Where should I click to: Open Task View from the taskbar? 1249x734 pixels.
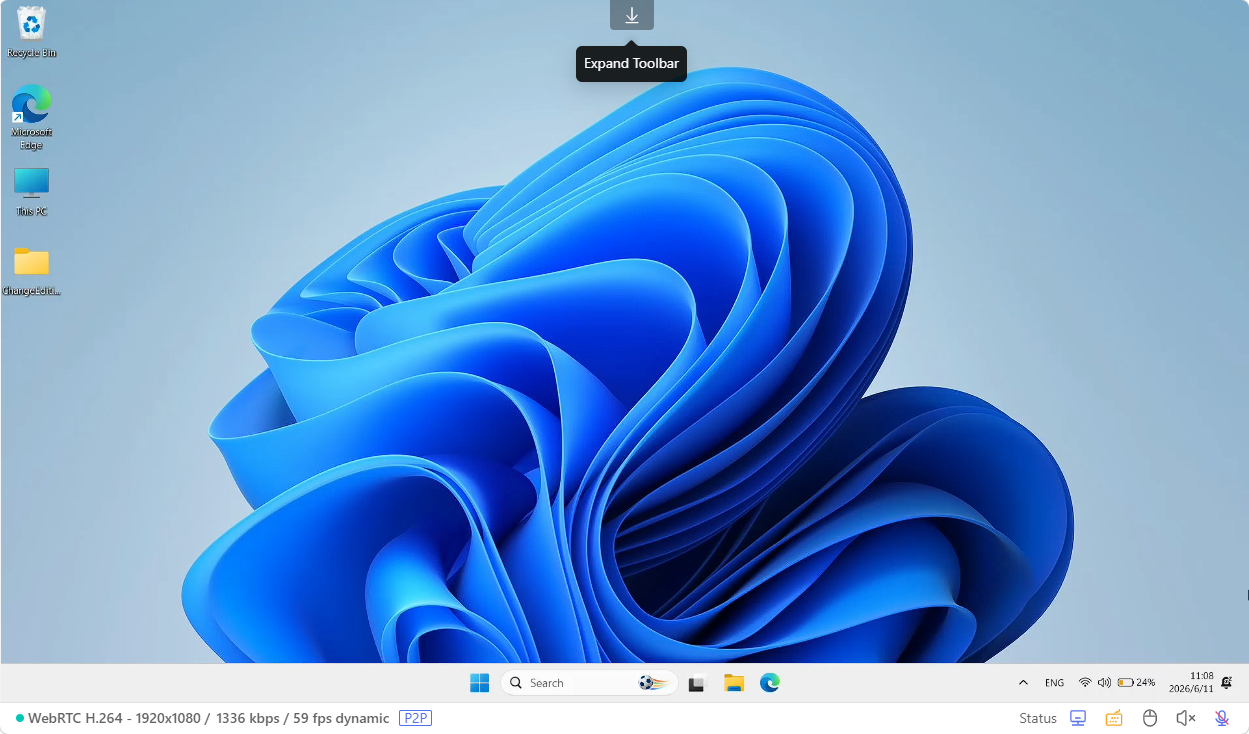697,683
